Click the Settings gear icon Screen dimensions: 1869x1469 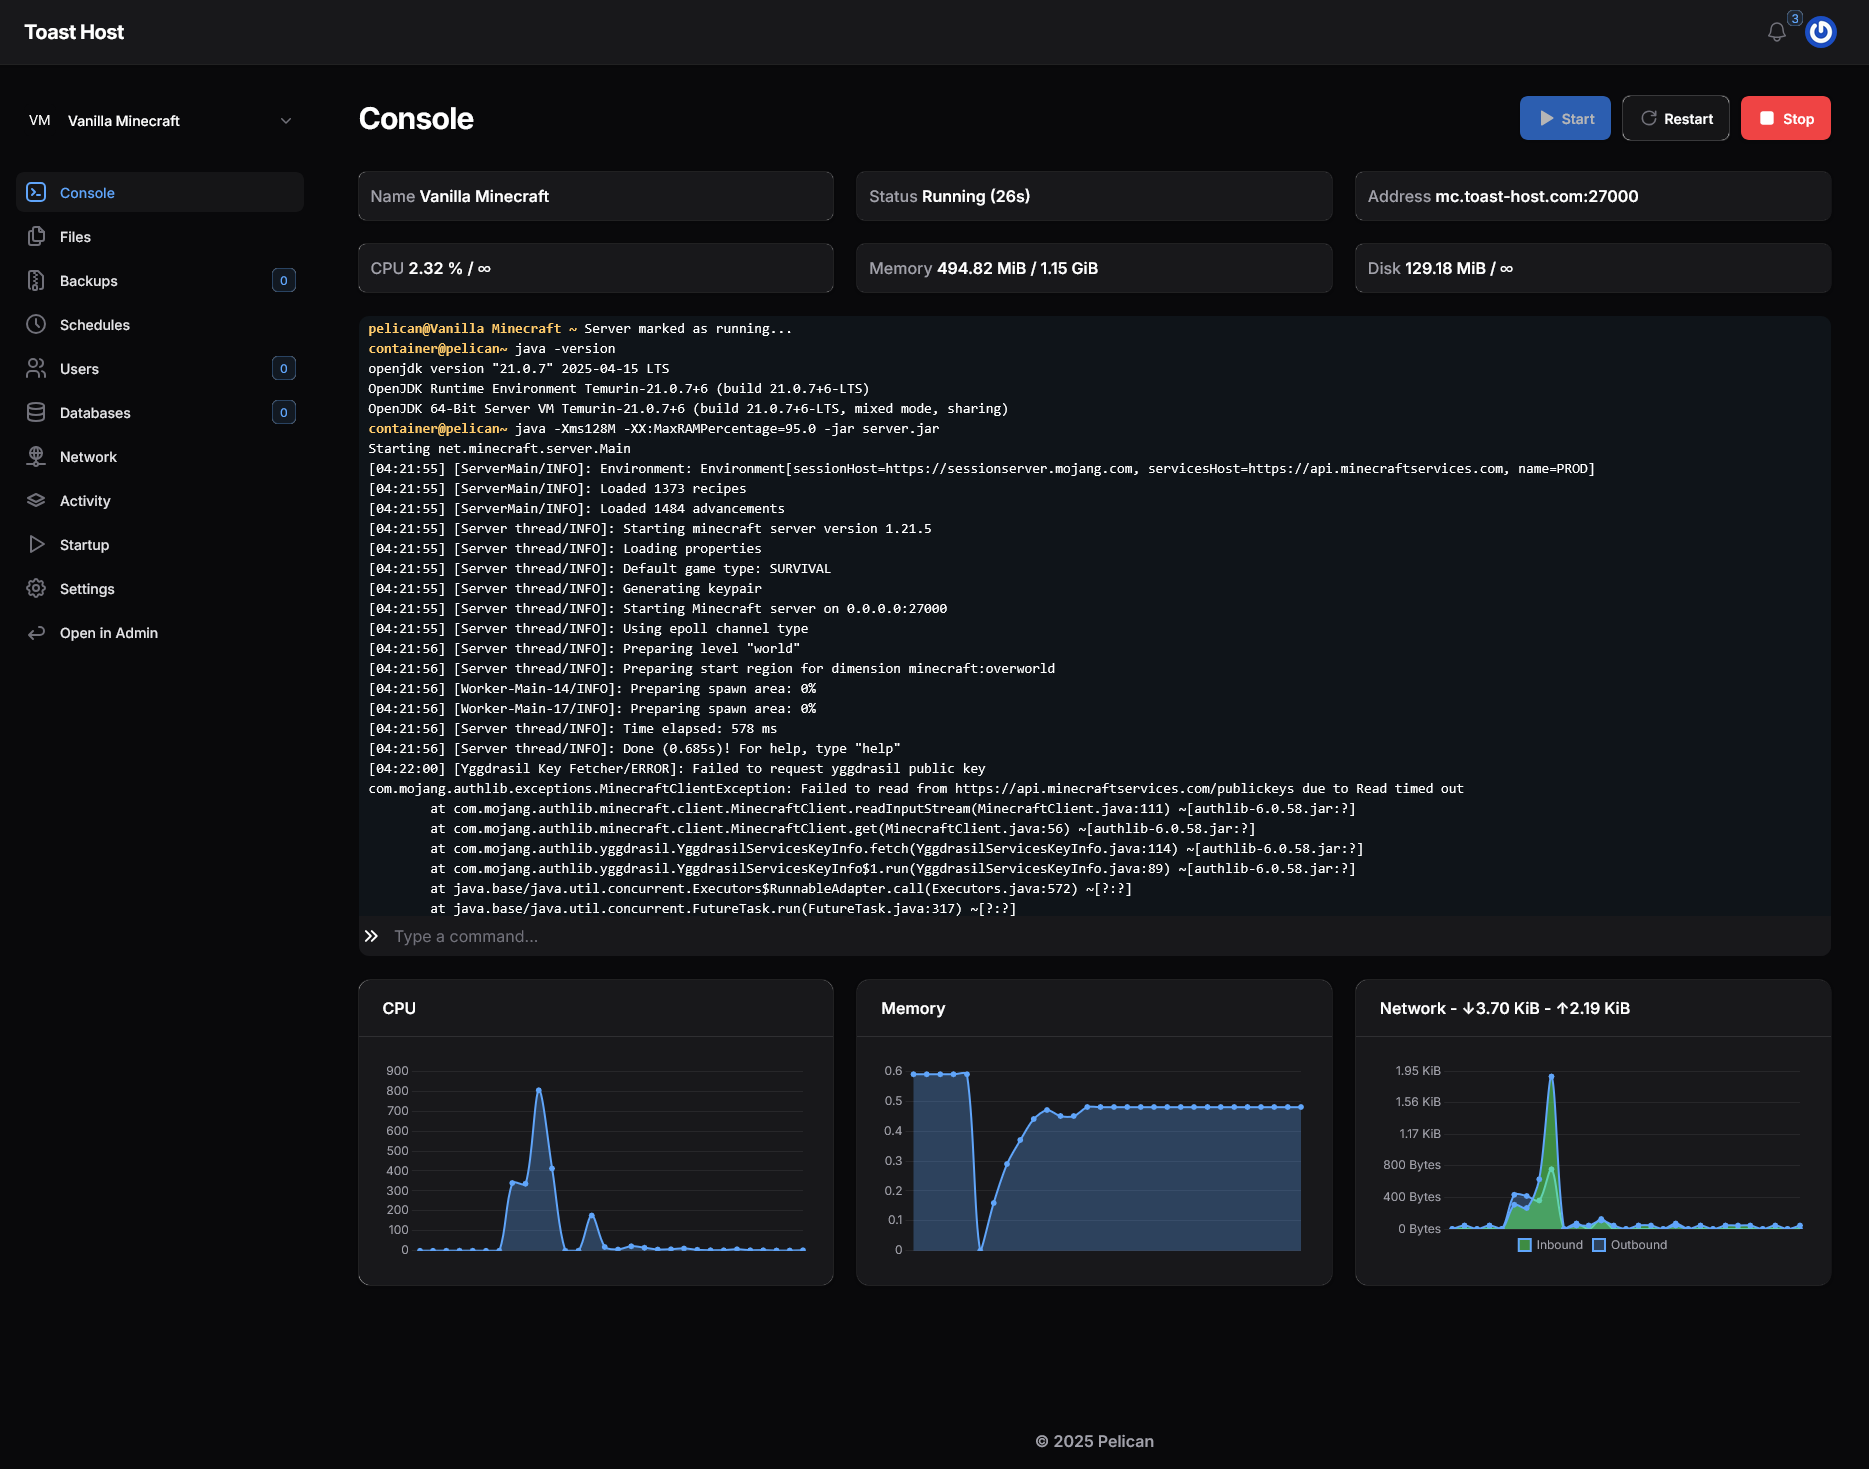click(x=36, y=589)
